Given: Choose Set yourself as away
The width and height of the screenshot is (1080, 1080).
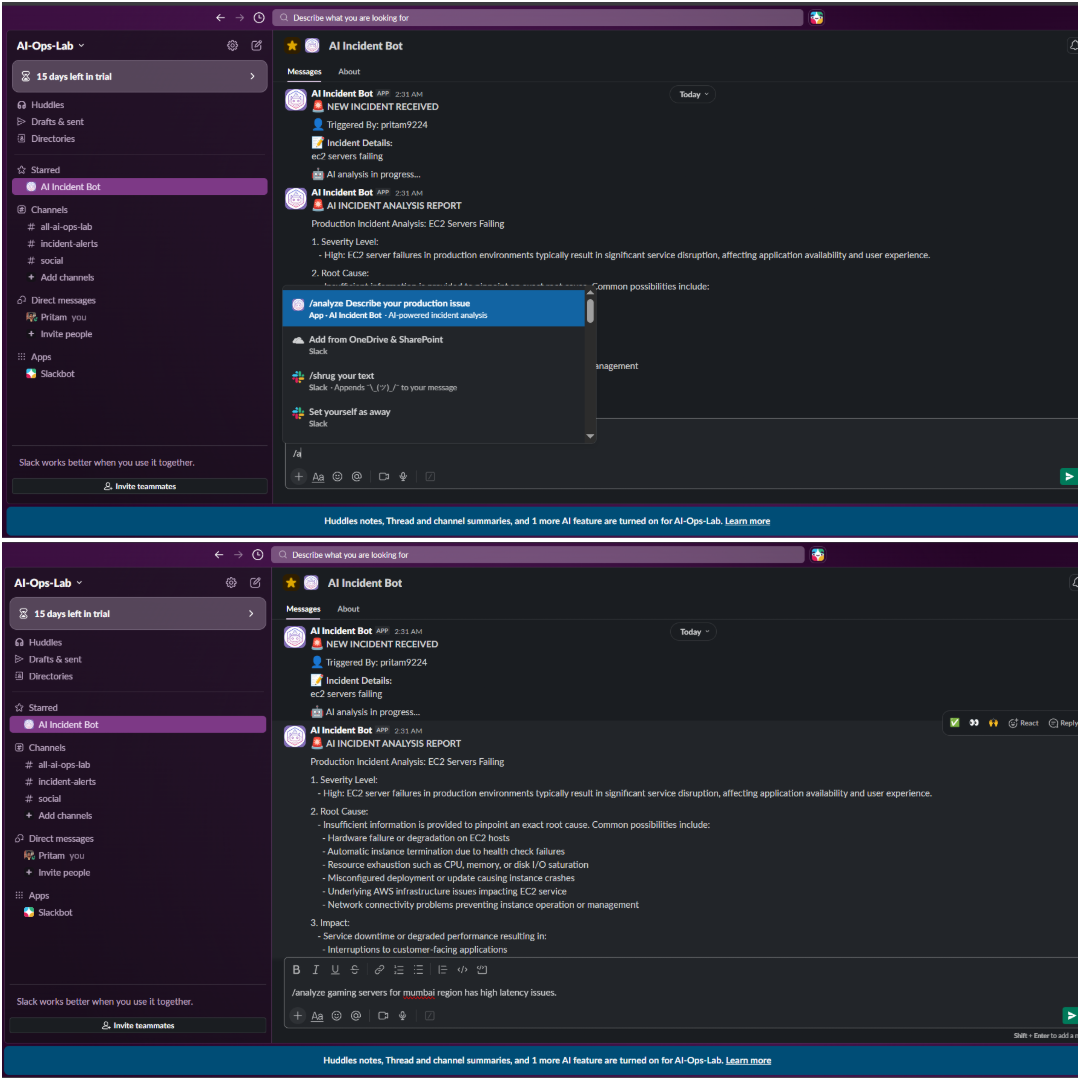Looking at the screenshot, I should pyautogui.click(x=433, y=417).
